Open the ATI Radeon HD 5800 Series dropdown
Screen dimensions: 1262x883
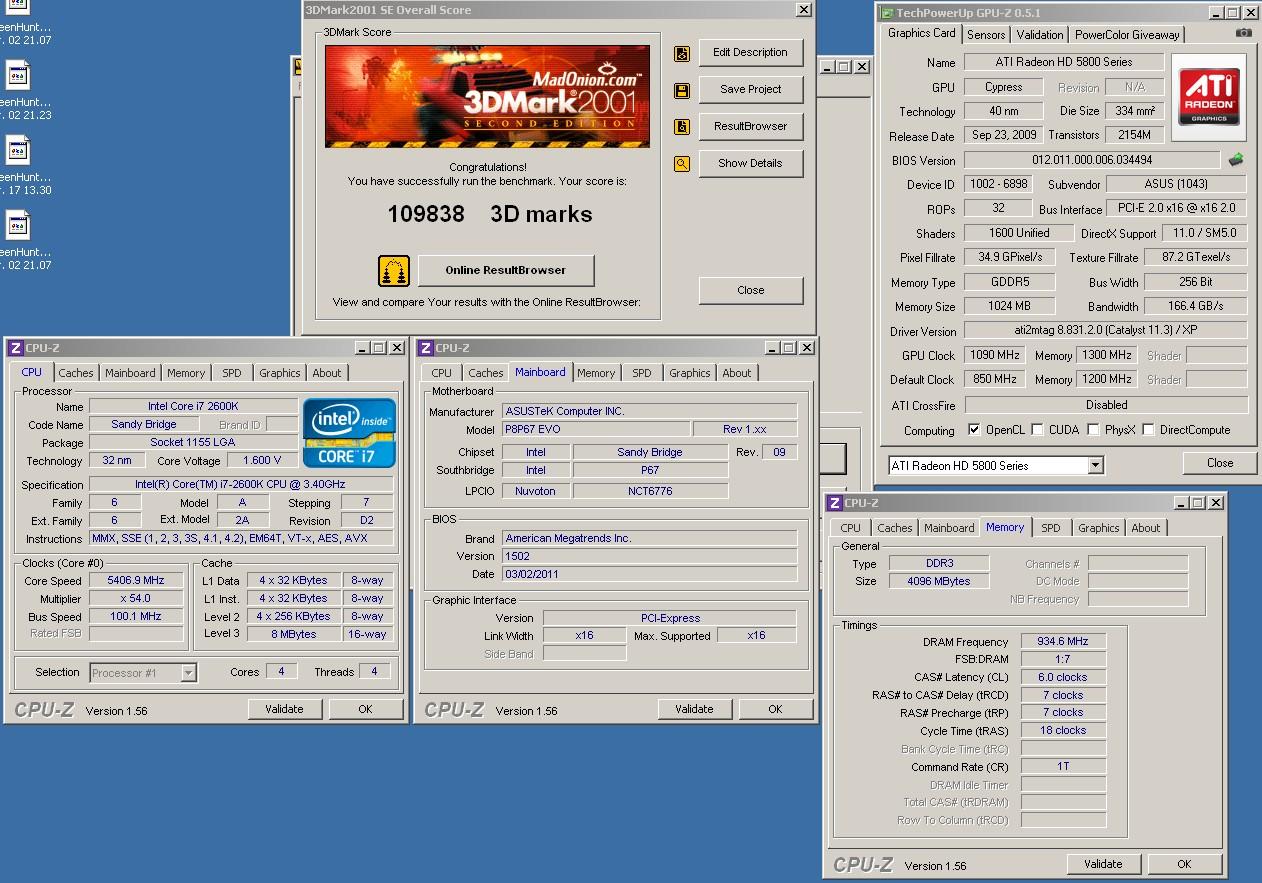1095,465
